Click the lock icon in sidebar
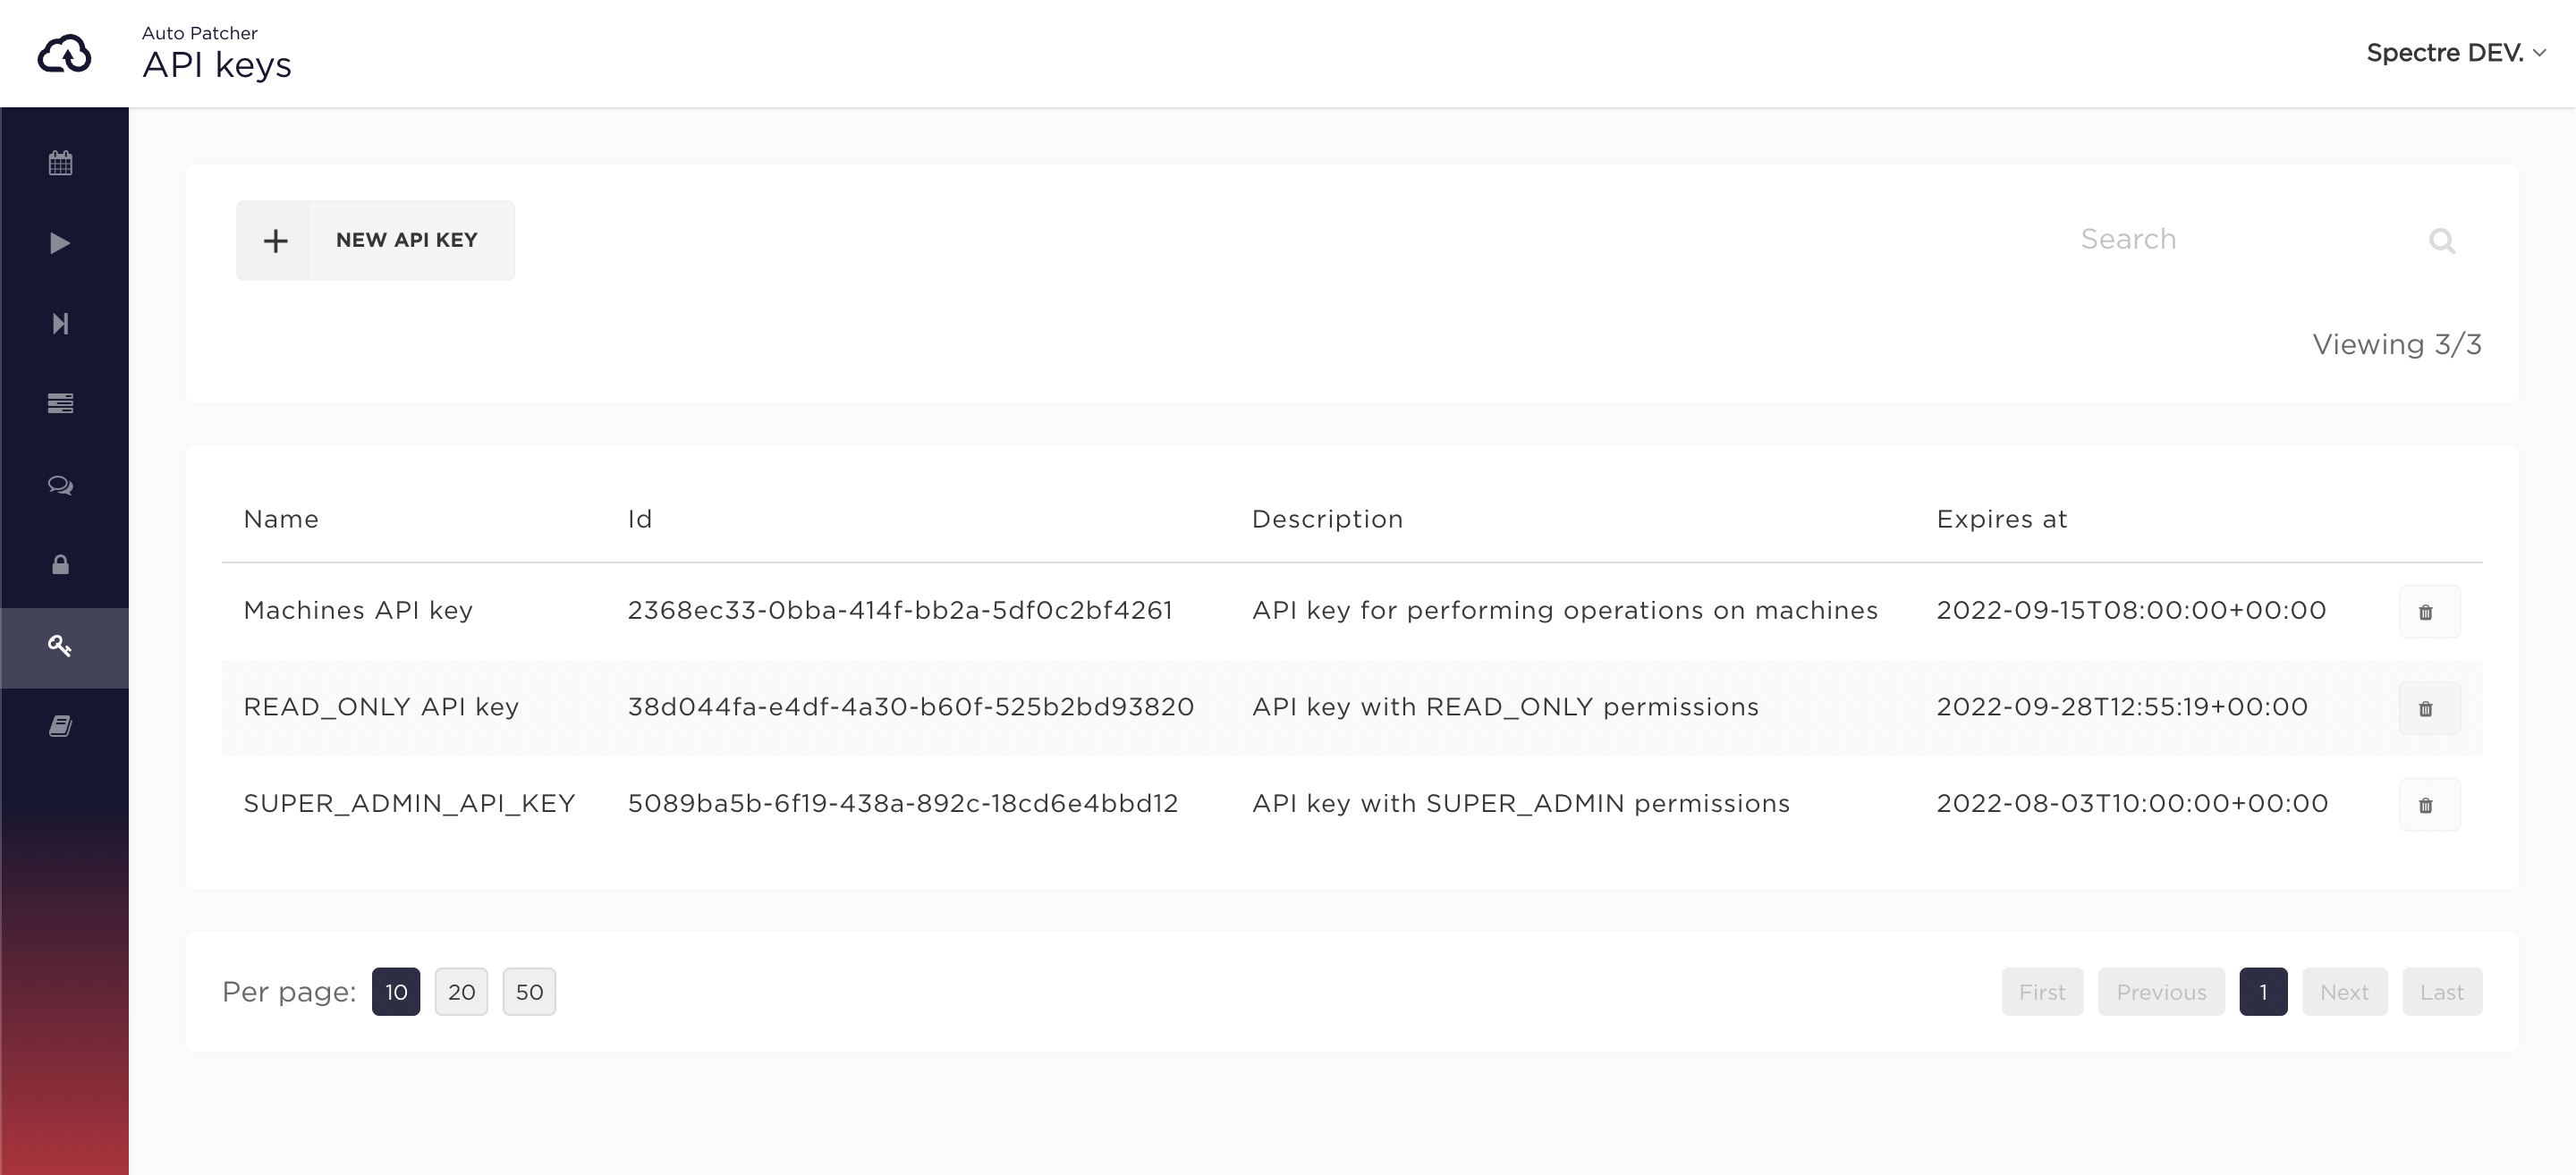The height and width of the screenshot is (1175, 2576). point(64,565)
